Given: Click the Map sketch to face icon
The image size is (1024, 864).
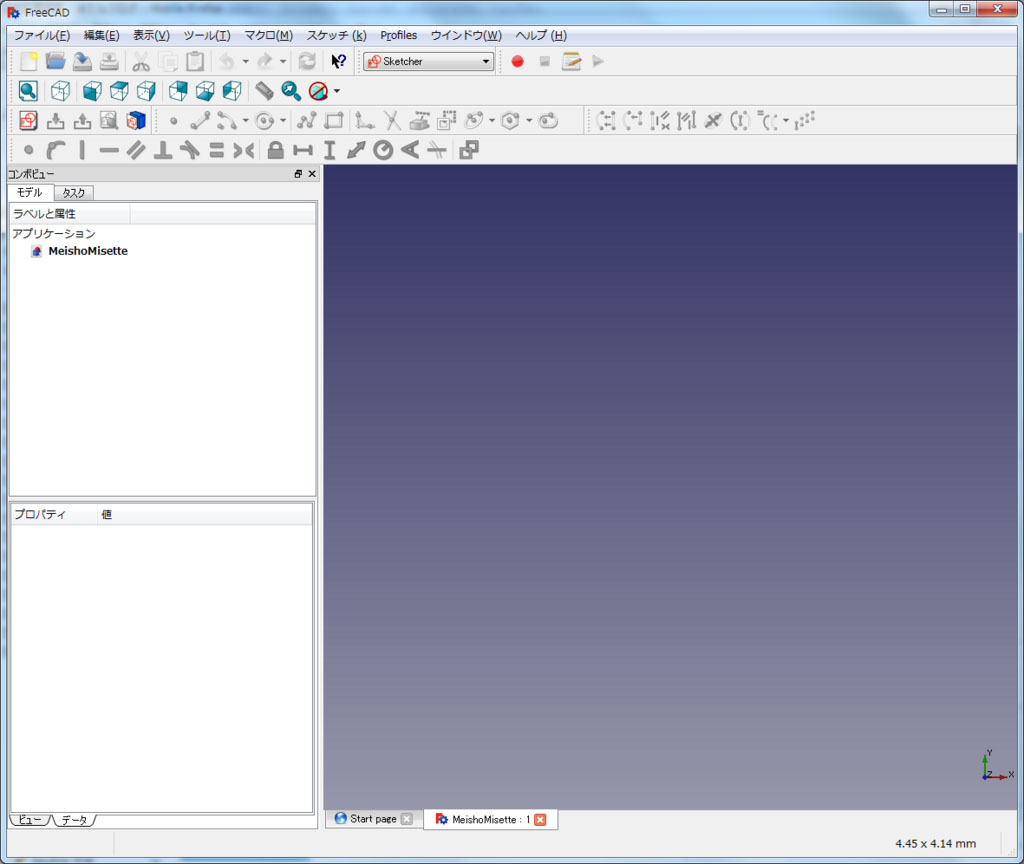Looking at the screenshot, I should coord(136,120).
